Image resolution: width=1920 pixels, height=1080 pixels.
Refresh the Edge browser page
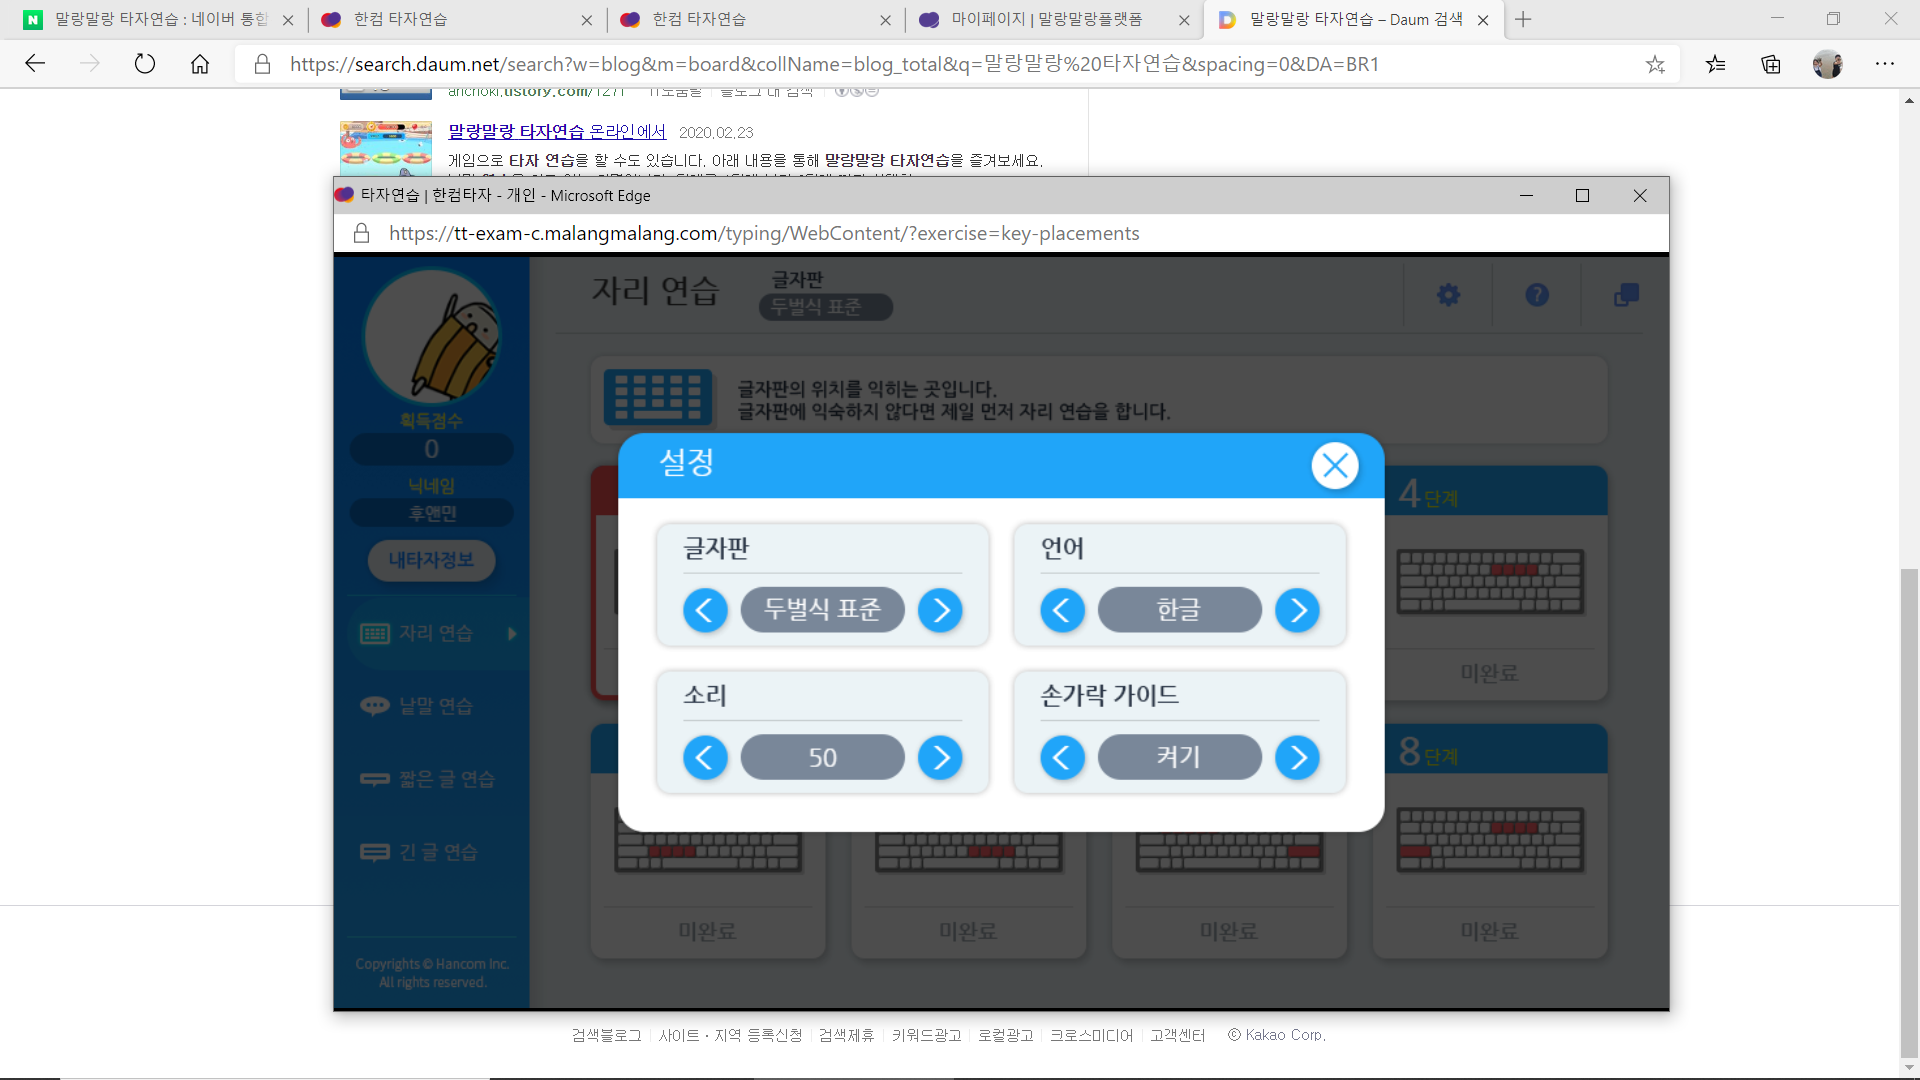(x=145, y=64)
